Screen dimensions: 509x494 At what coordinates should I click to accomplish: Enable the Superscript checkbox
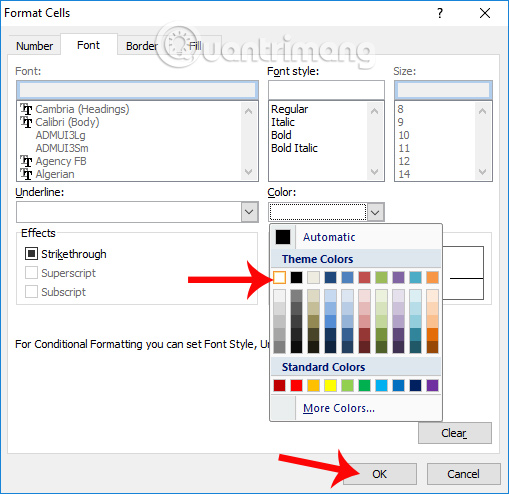click(31, 273)
